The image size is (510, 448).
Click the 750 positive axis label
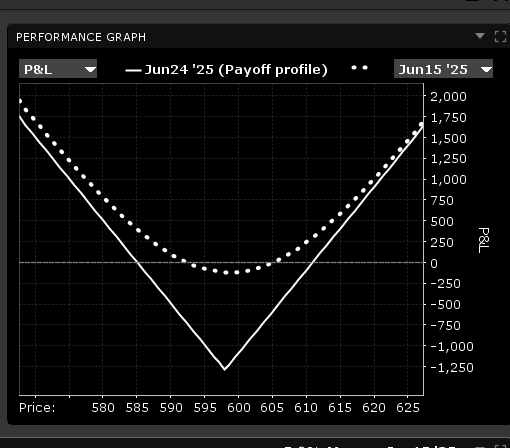[x=442, y=201]
